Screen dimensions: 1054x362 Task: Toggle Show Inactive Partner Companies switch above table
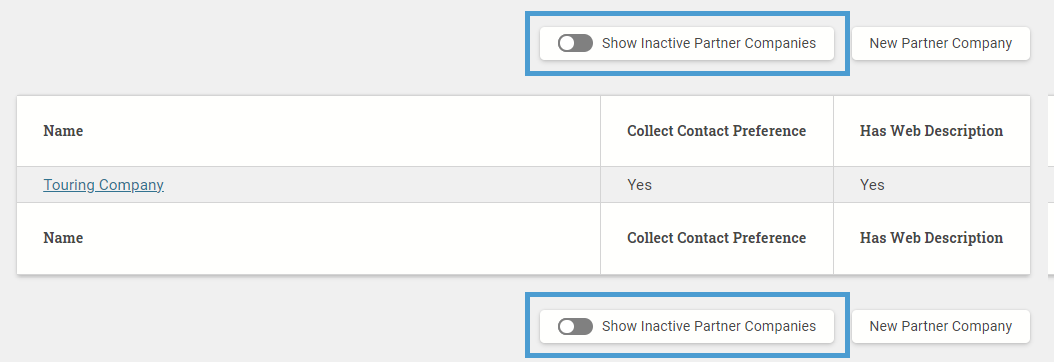click(x=575, y=44)
